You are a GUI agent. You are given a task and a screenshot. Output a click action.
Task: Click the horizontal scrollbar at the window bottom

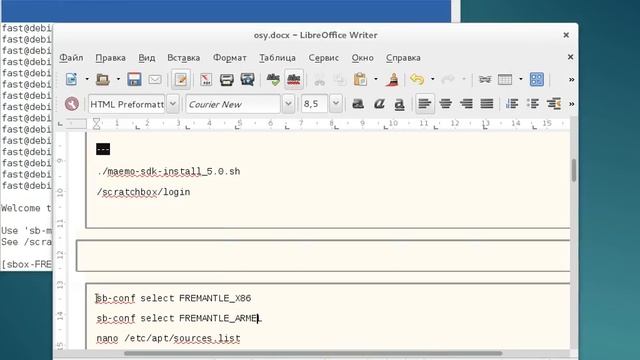coord(313,353)
